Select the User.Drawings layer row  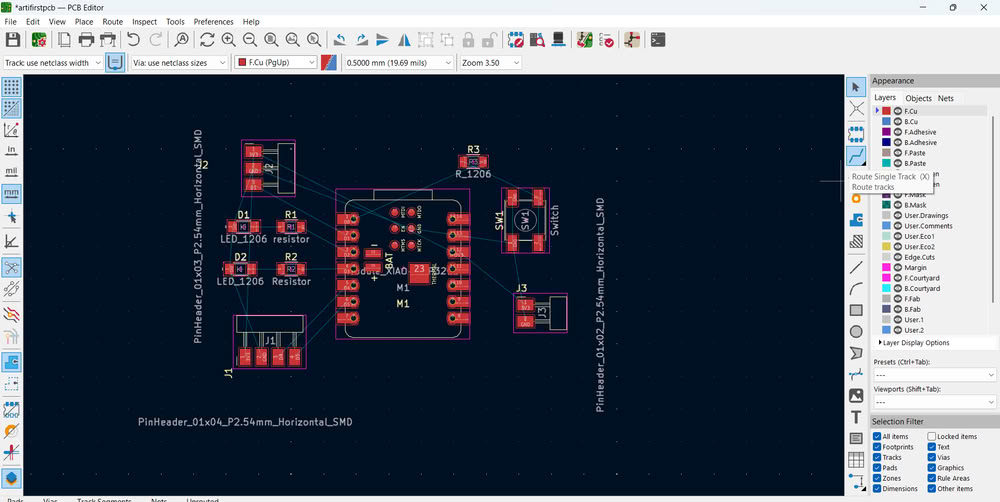(932, 216)
